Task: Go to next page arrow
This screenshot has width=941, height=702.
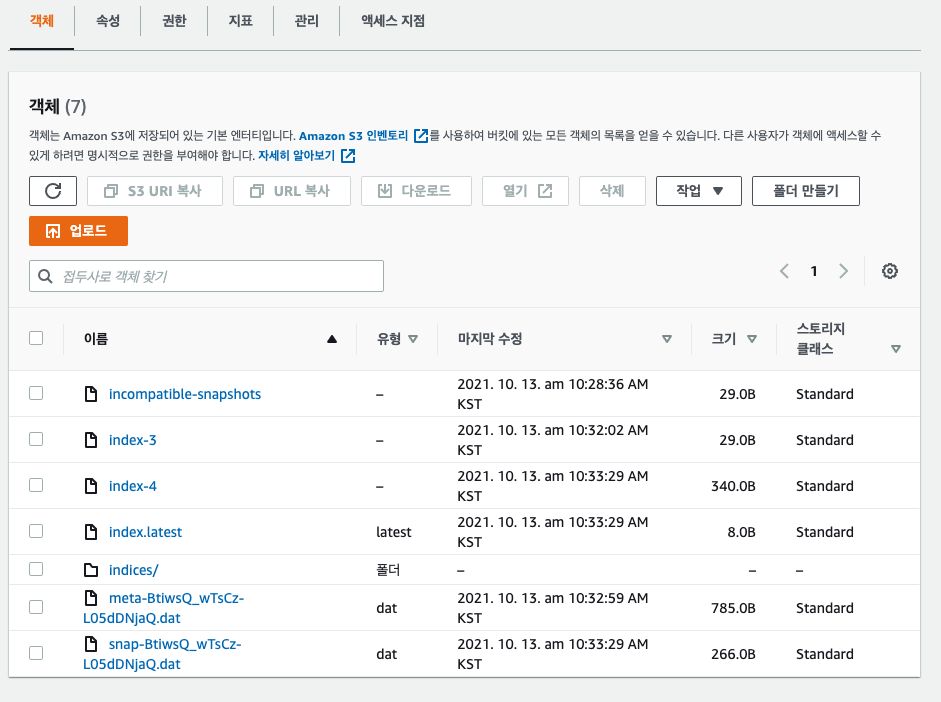Action: coord(843,271)
